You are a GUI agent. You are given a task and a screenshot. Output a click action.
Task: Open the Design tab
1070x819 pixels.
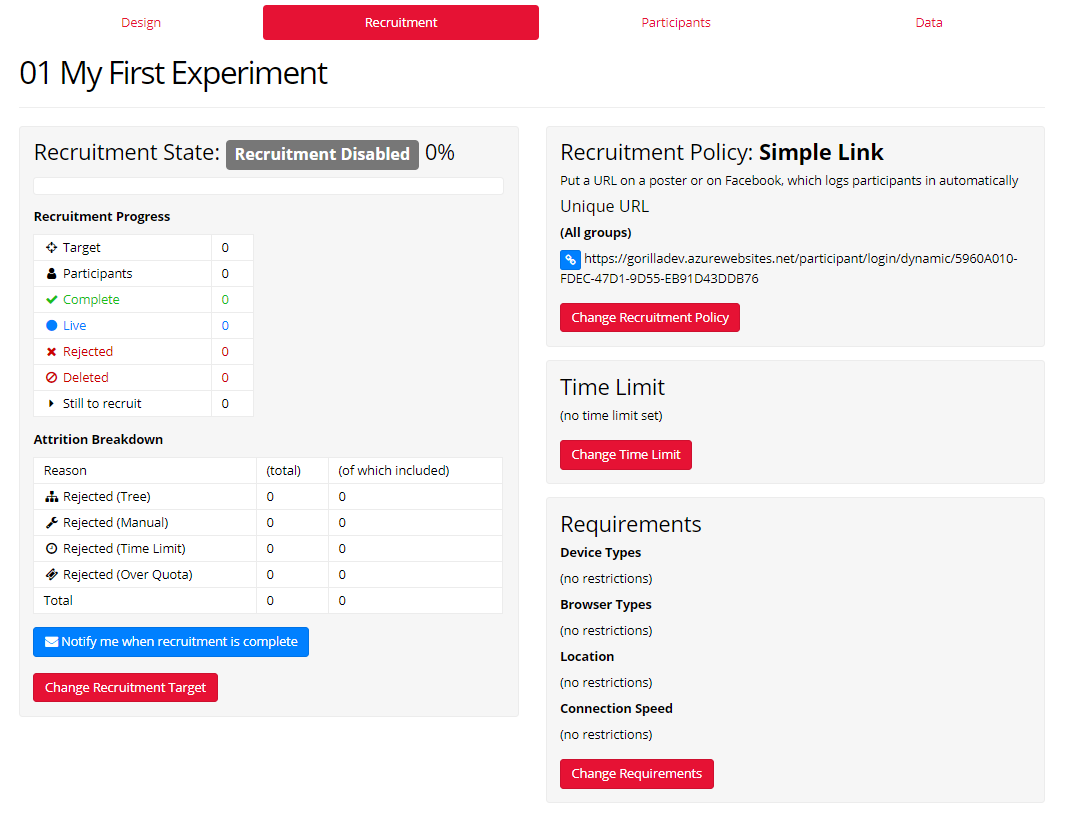point(141,23)
